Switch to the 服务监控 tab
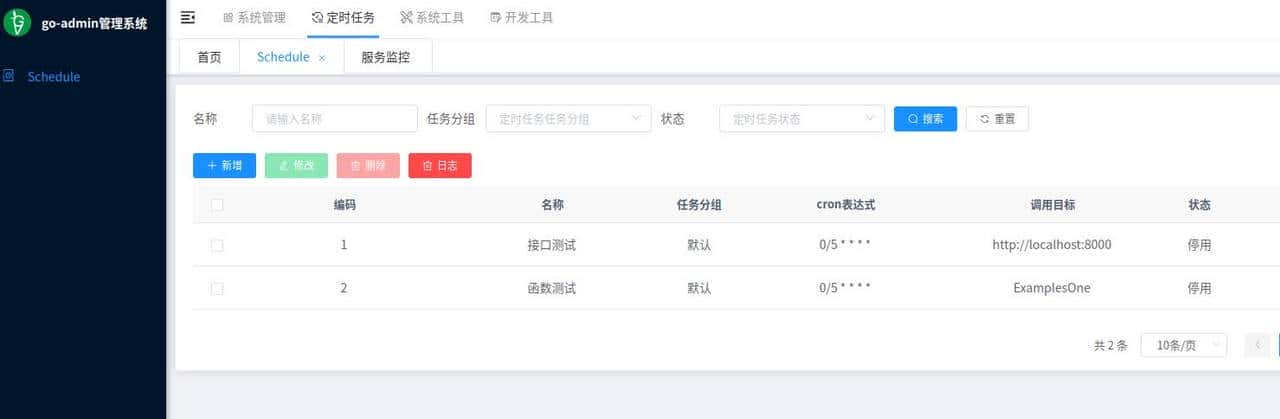The height and width of the screenshot is (419, 1280). click(386, 57)
